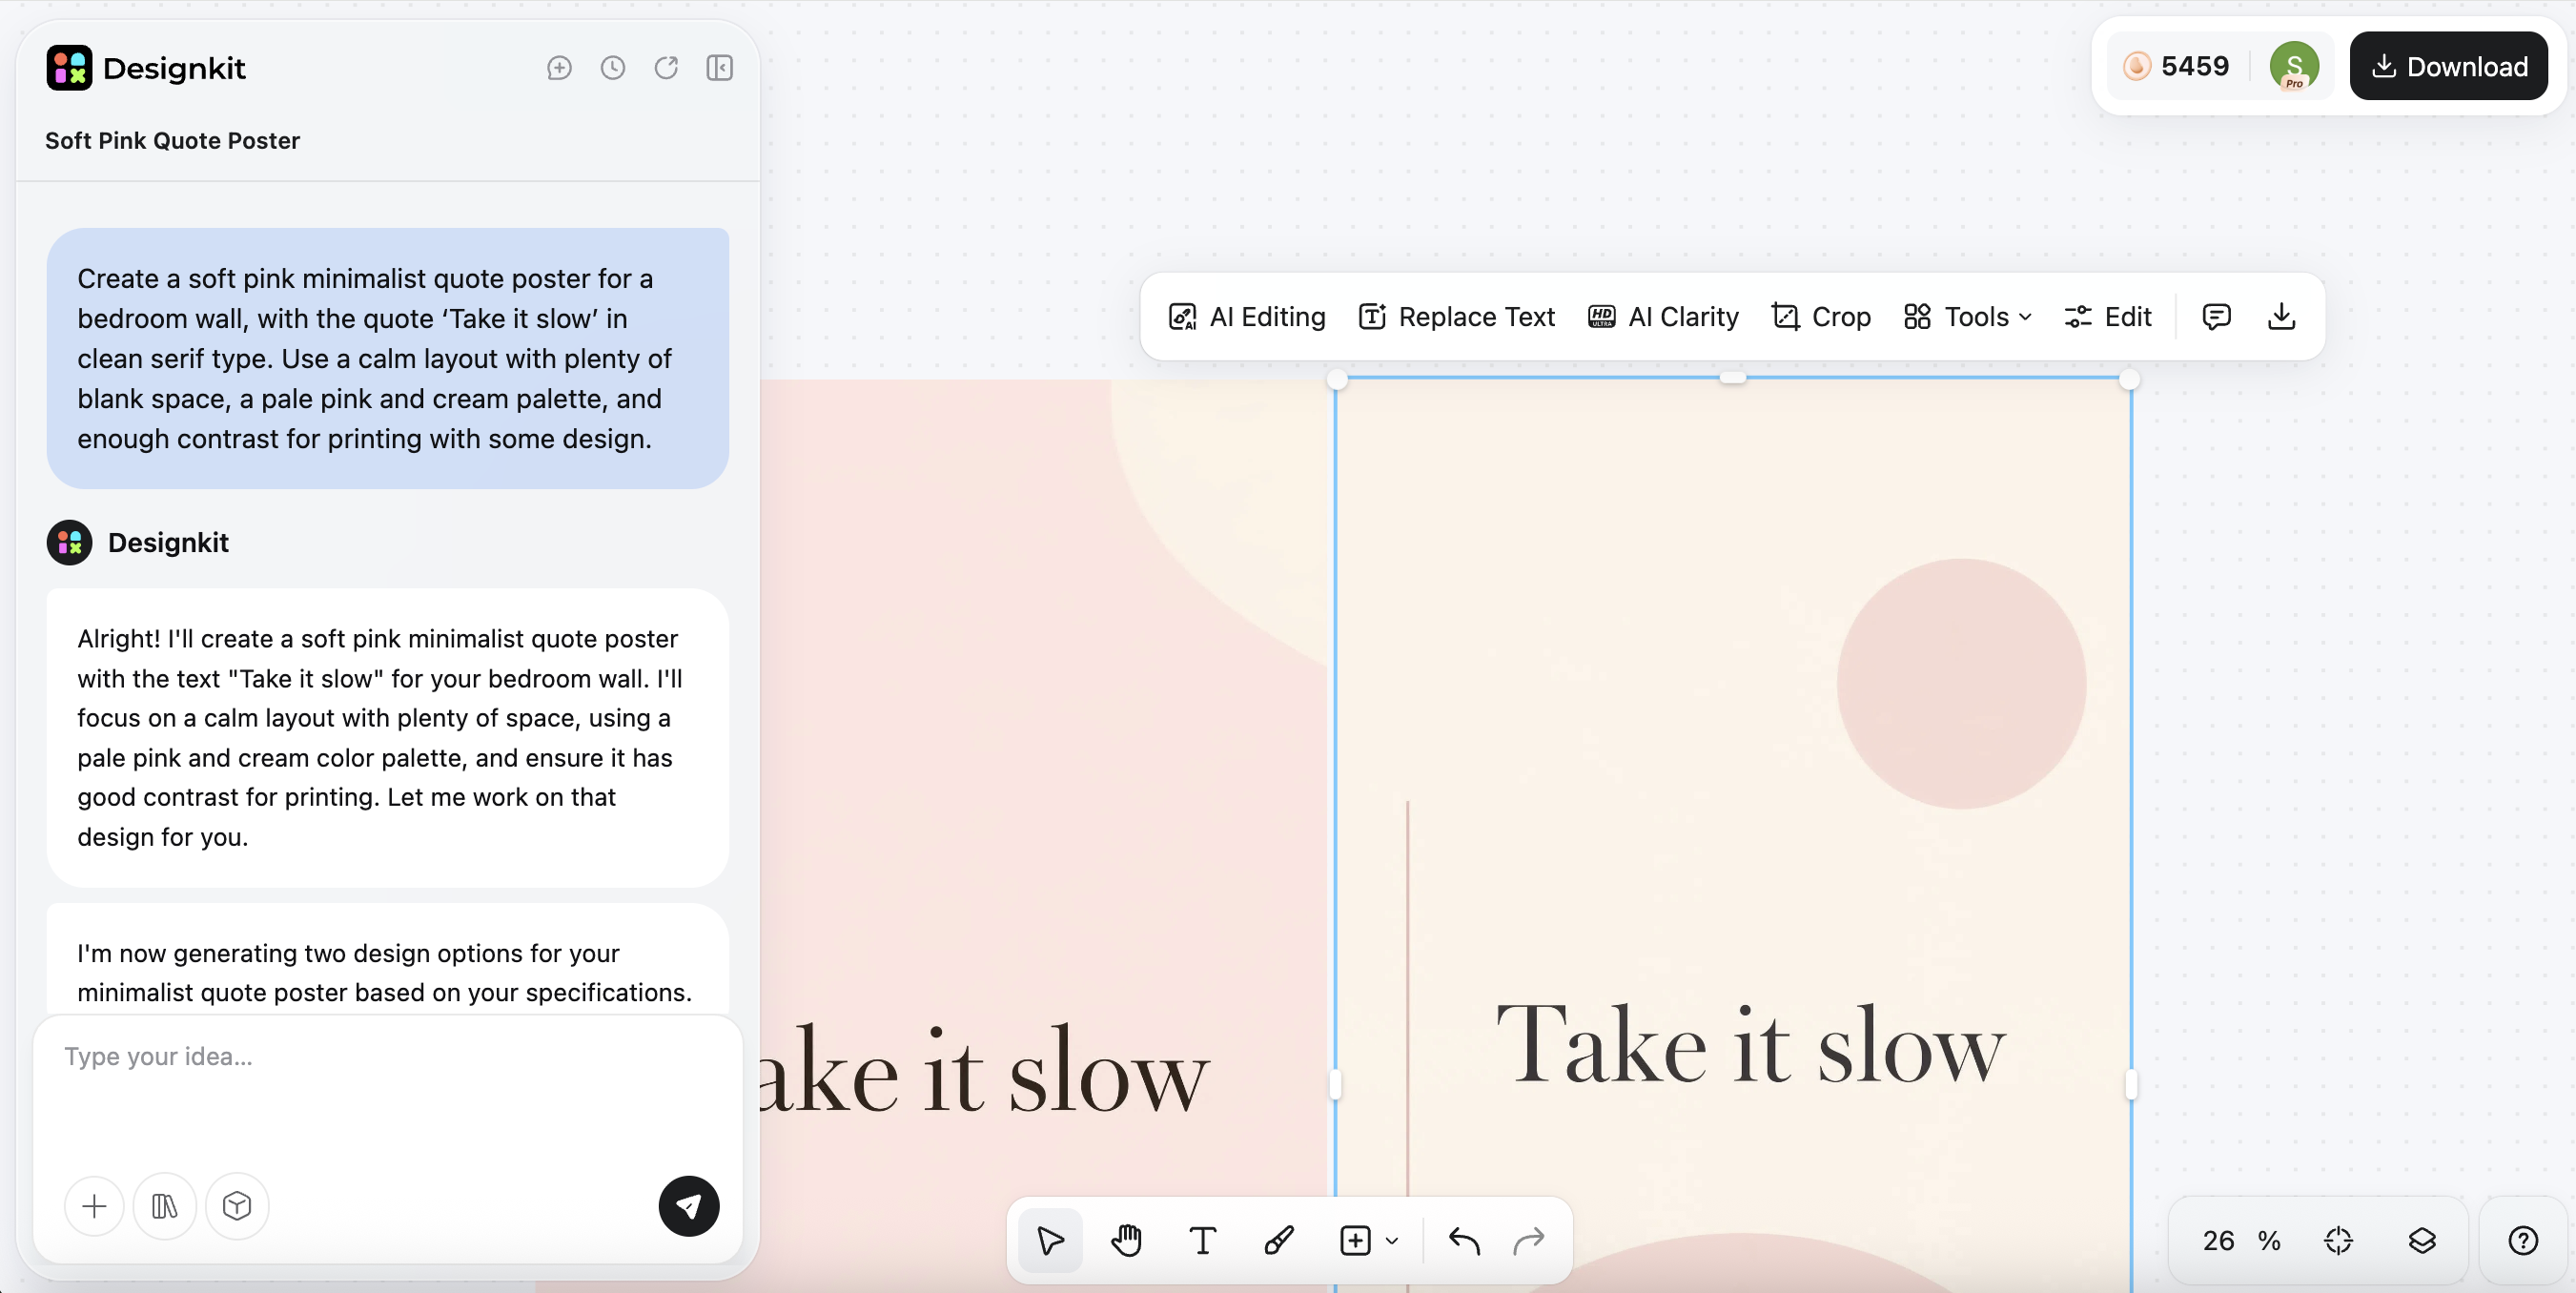Image resolution: width=2576 pixels, height=1293 pixels.
Task: Open the user profile avatar
Action: [x=2294, y=66]
